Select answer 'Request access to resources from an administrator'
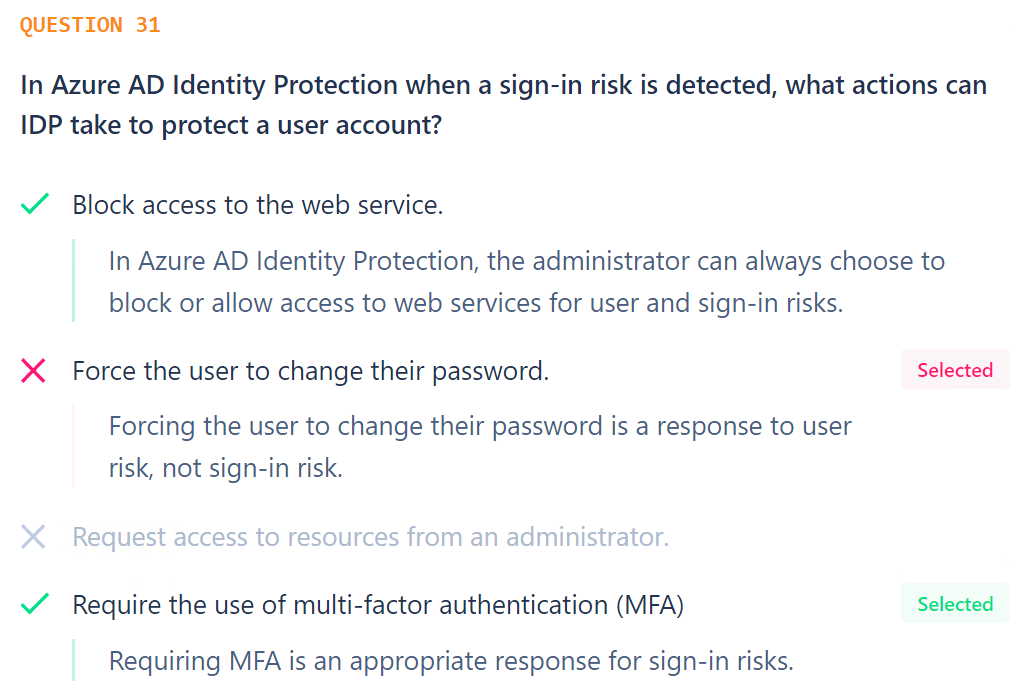This screenshot has width=1025, height=697. (371, 537)
